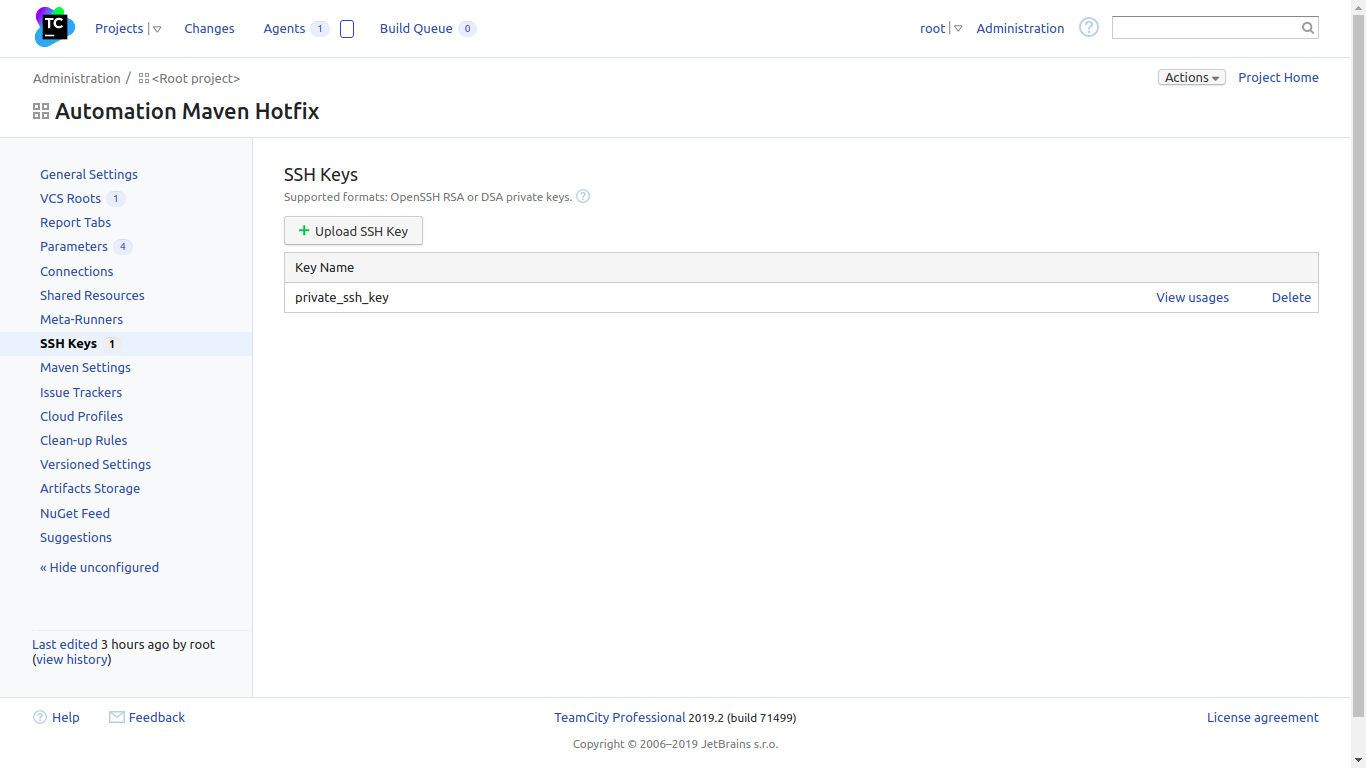Go to the Changes page
Image resolution: width=1366 pixels, height=768 pixels.
pos(209,28)
